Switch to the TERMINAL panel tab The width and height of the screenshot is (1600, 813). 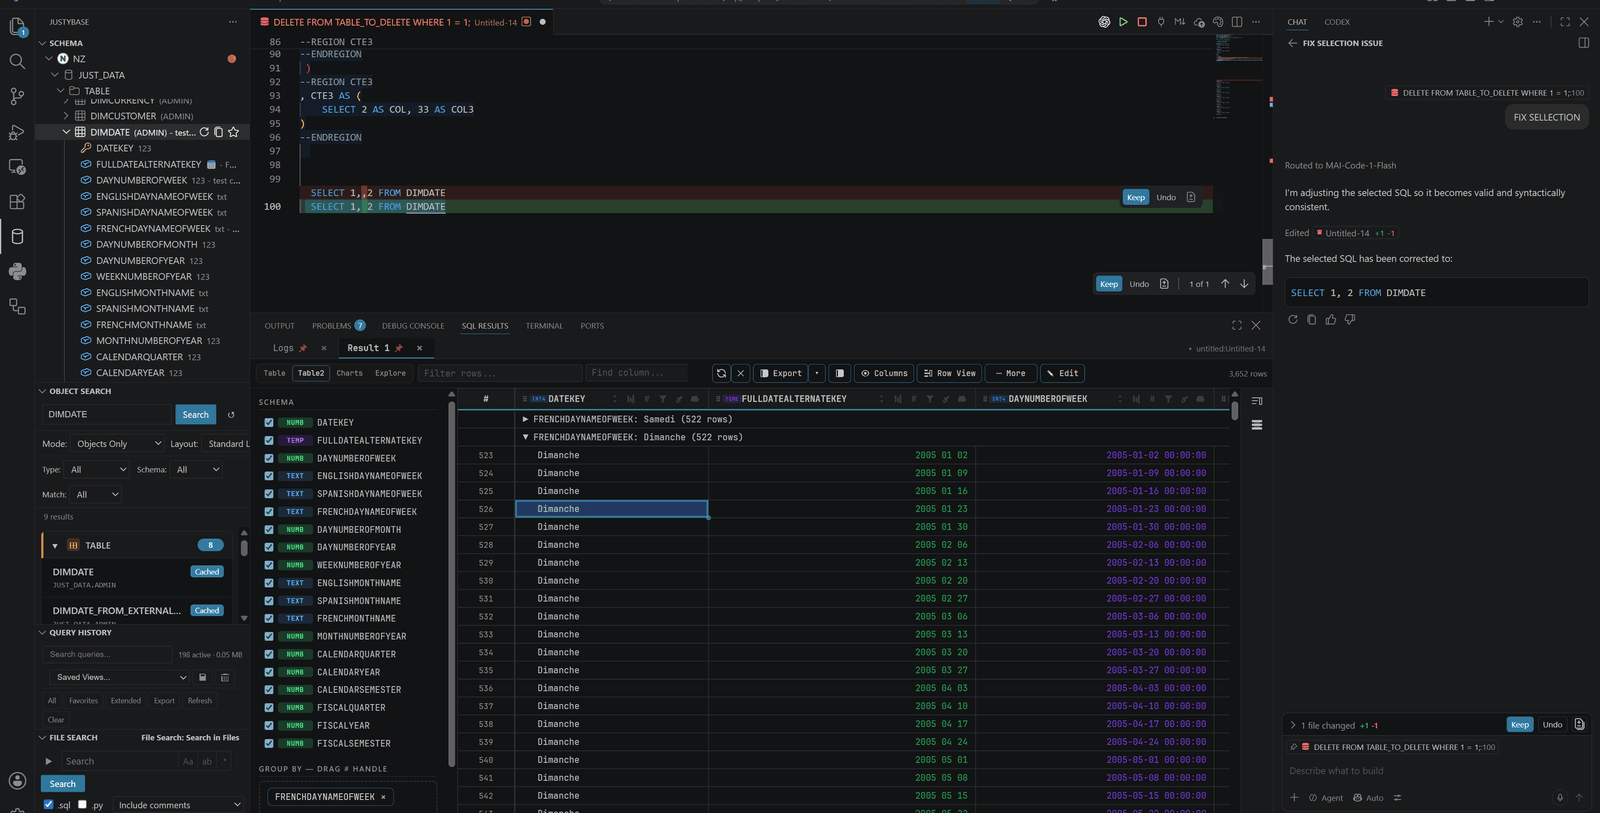[x=544, y=326]
